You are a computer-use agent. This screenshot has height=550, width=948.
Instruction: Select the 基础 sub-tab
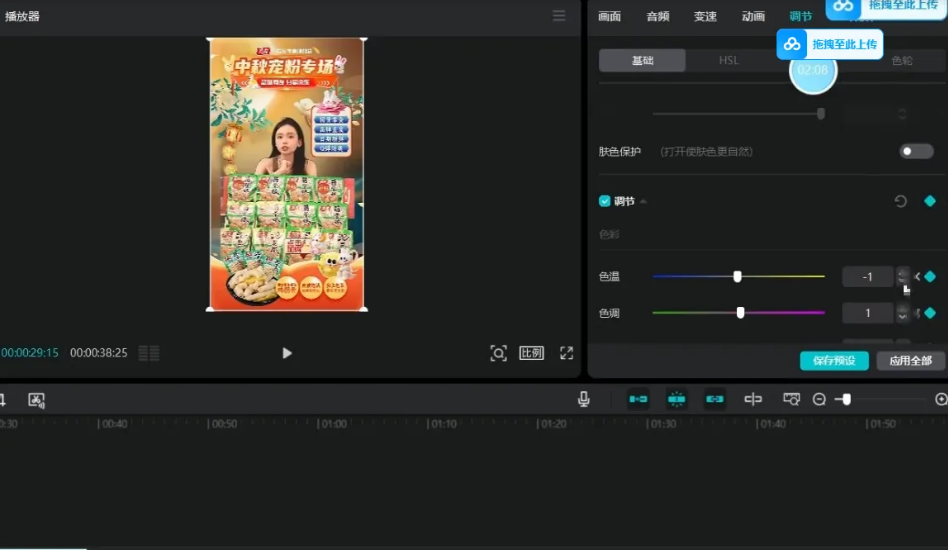642,60
